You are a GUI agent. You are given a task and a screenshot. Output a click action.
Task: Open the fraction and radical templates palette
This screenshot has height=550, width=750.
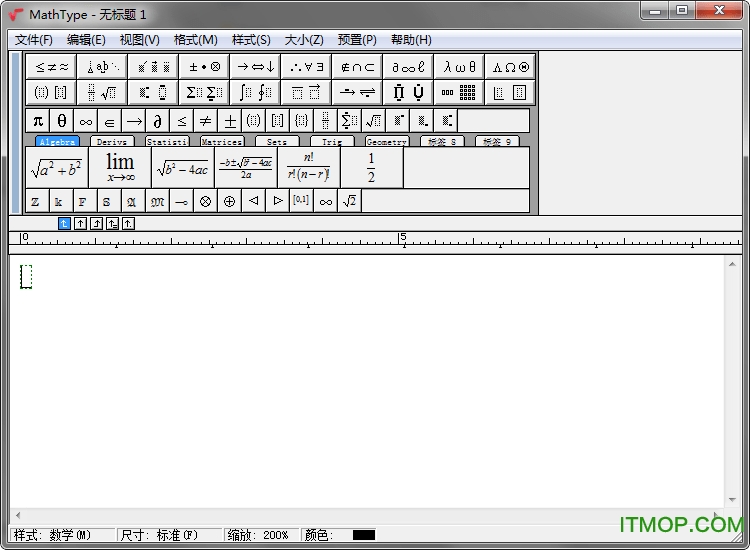coord(102,92)
